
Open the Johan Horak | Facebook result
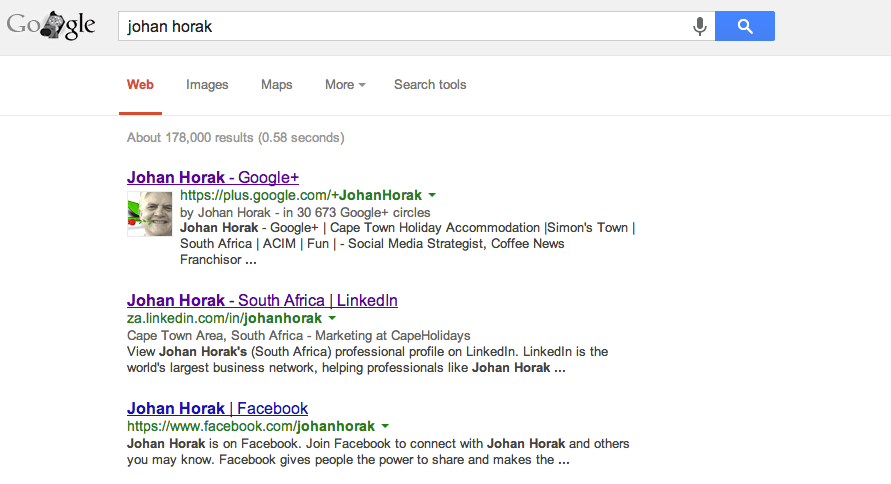point(217,408)
